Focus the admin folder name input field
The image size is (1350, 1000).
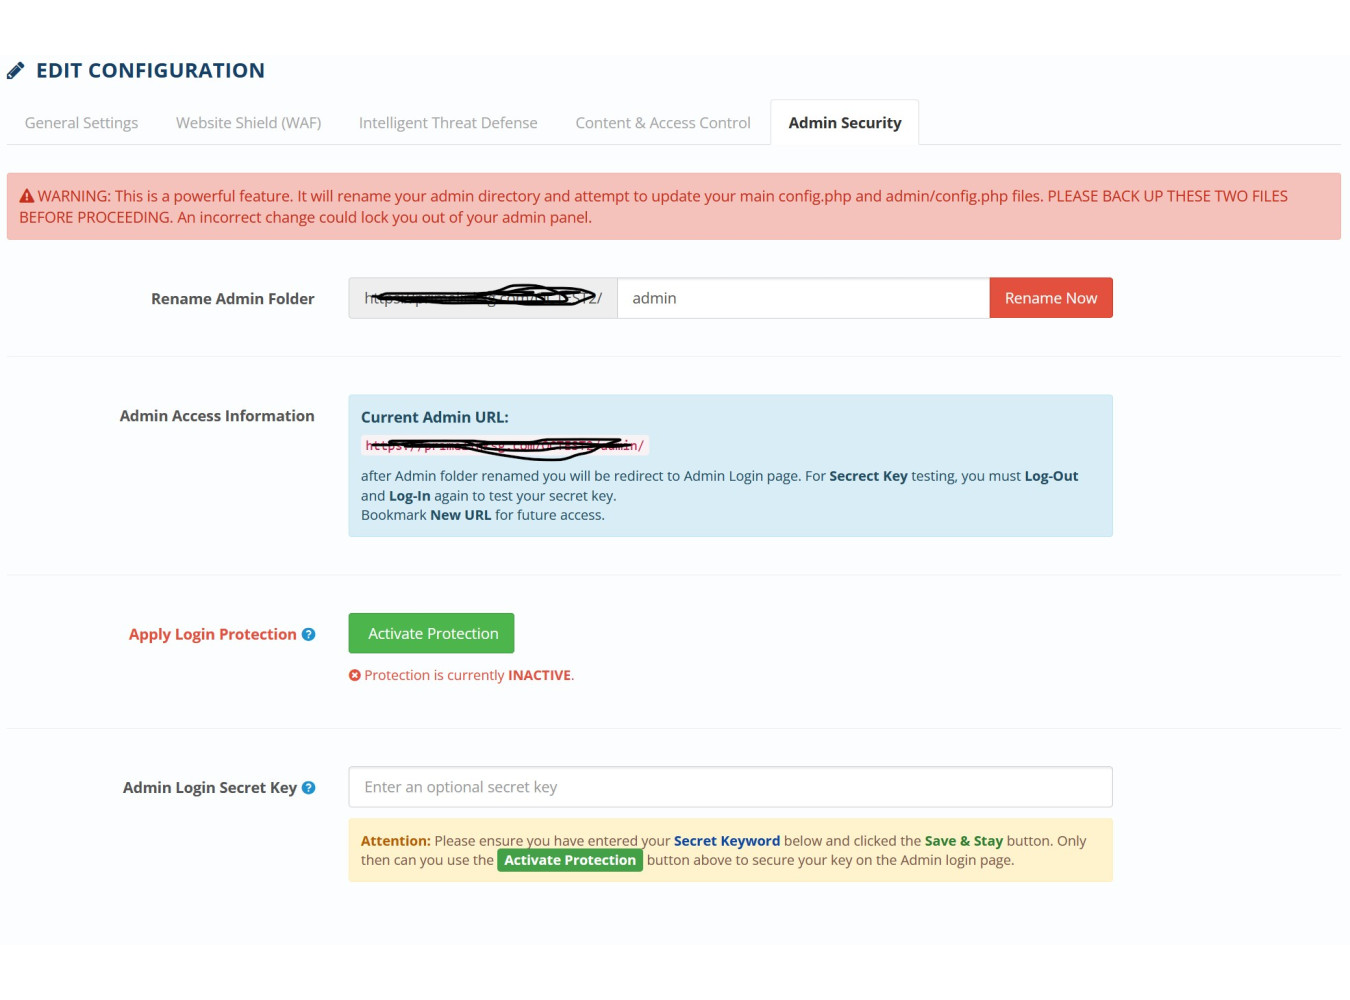[x=802, y=298]
